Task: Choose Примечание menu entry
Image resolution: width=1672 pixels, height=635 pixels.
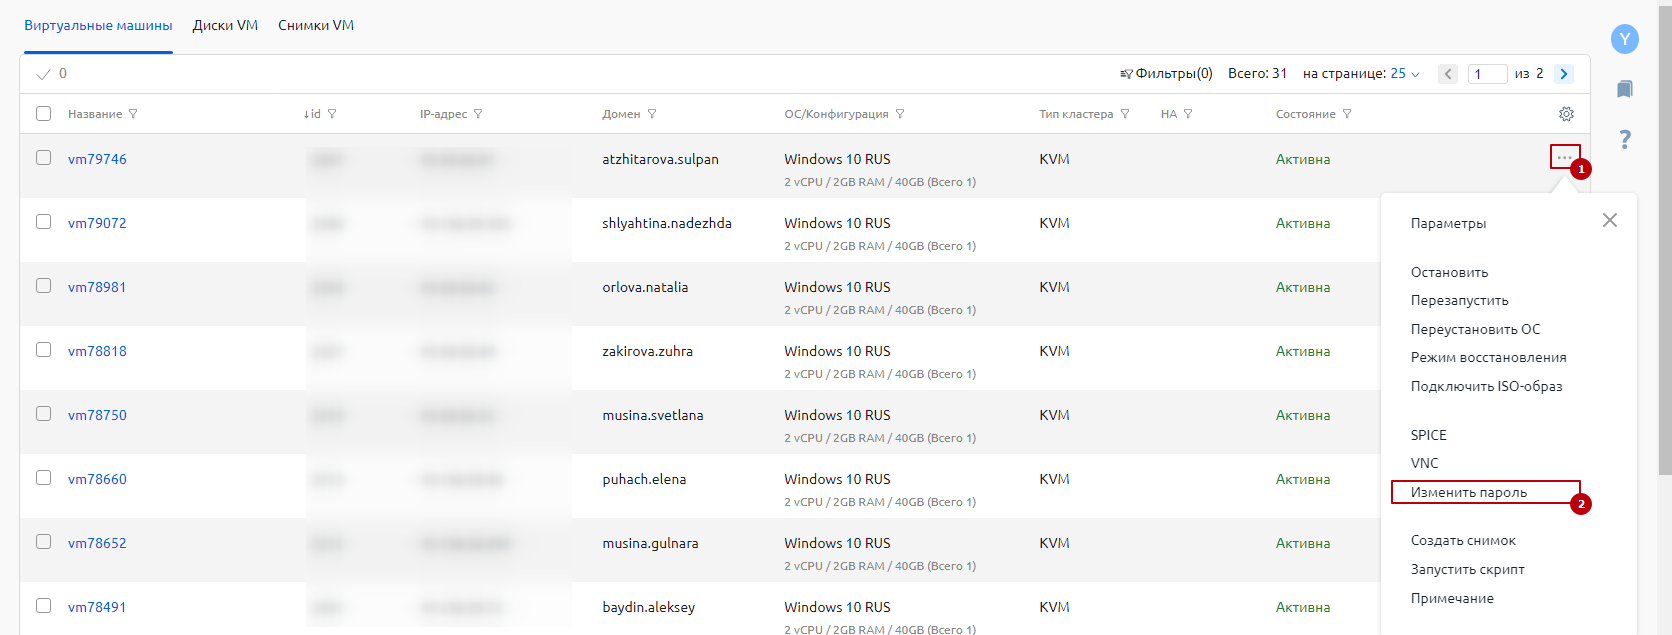Action: [x=1452, y=598]
